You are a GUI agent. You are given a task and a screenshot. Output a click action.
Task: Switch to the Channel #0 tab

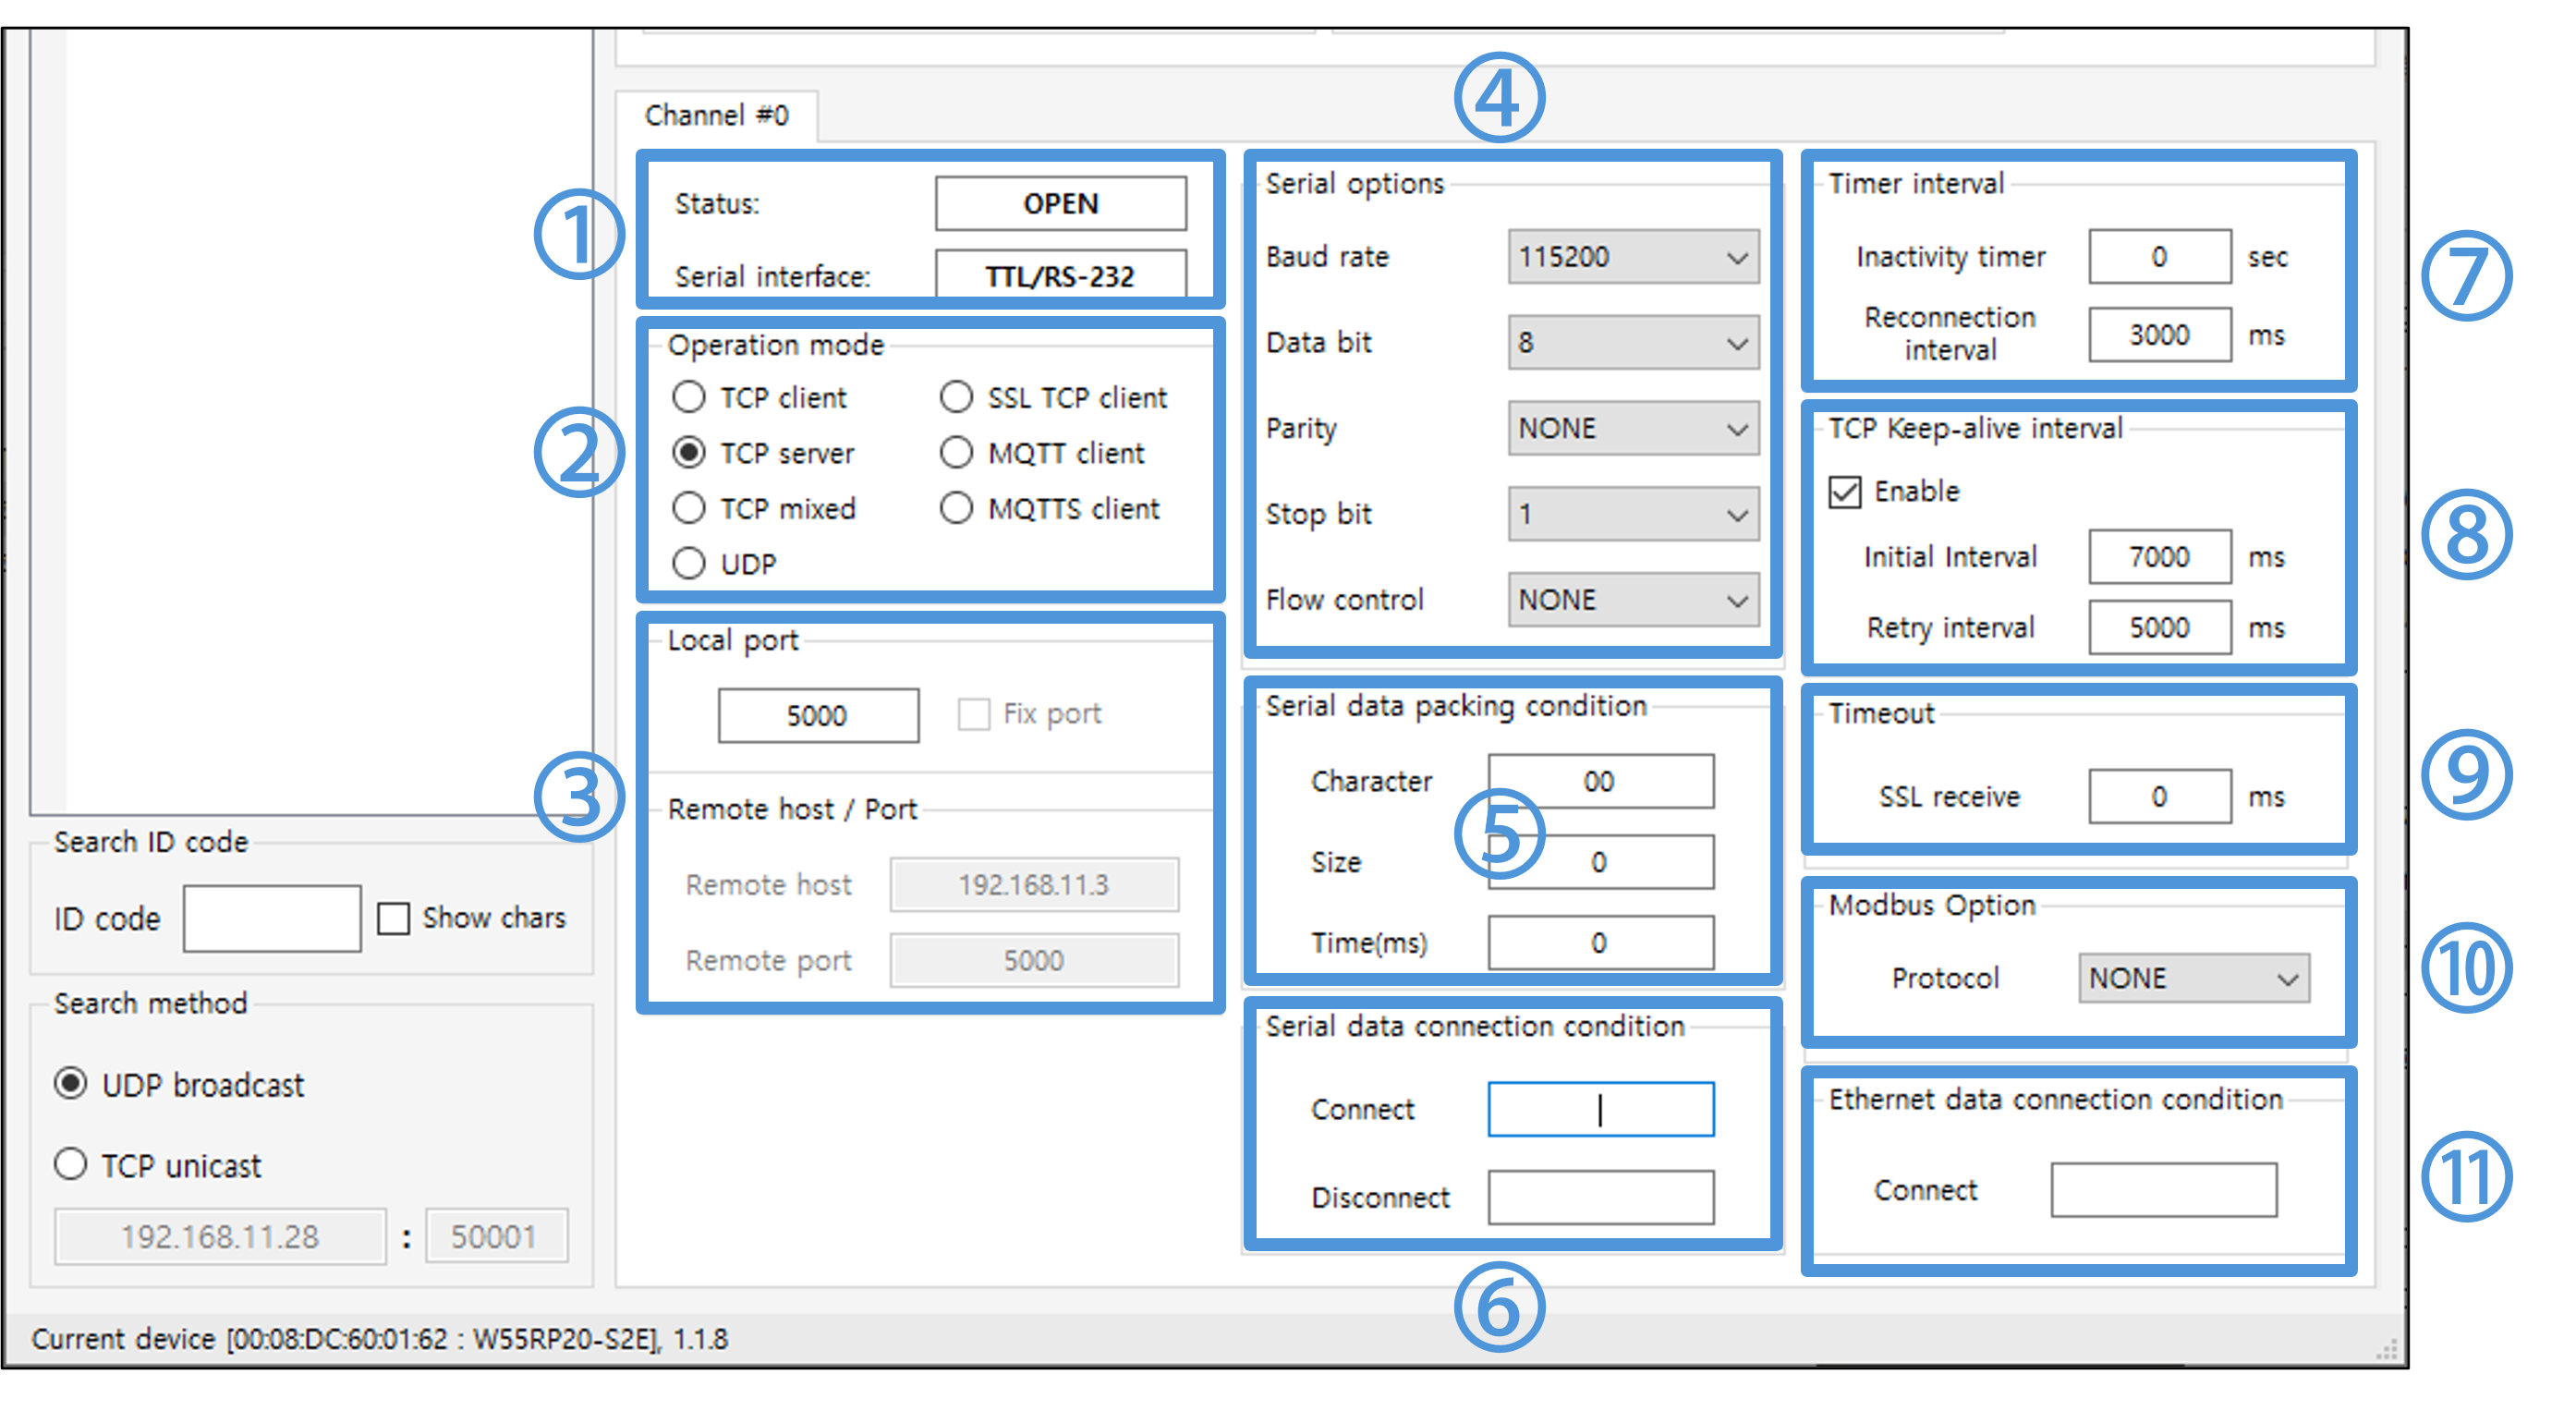click(717, 115)
